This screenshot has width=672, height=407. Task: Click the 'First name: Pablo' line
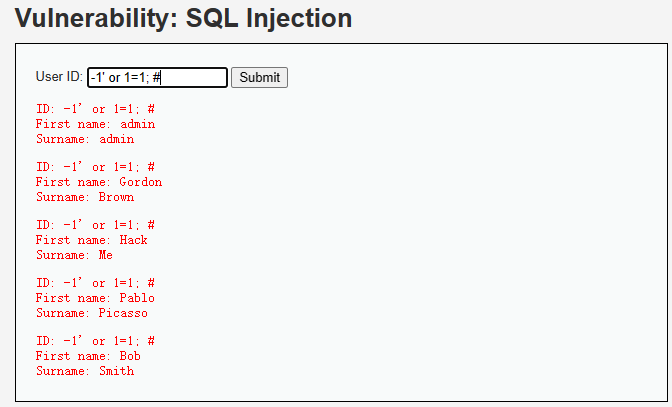tap(95, 298)
